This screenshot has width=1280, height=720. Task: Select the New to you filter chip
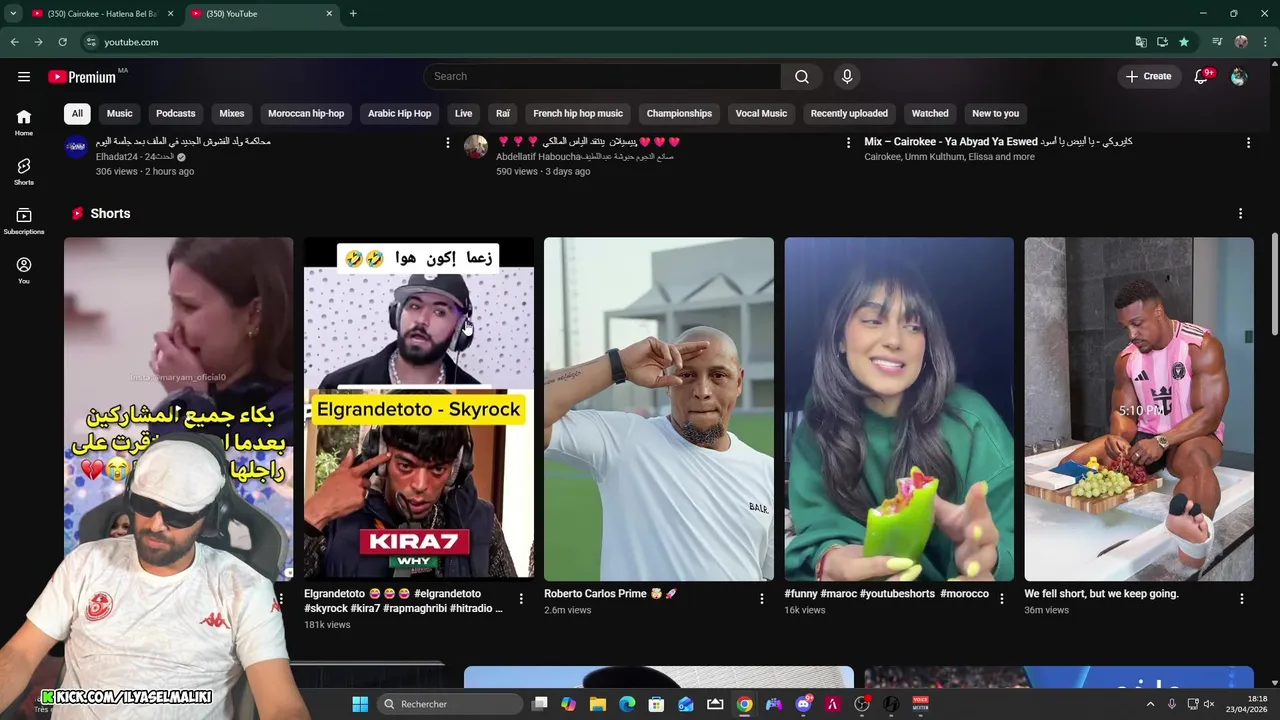[x=995, y=113]
